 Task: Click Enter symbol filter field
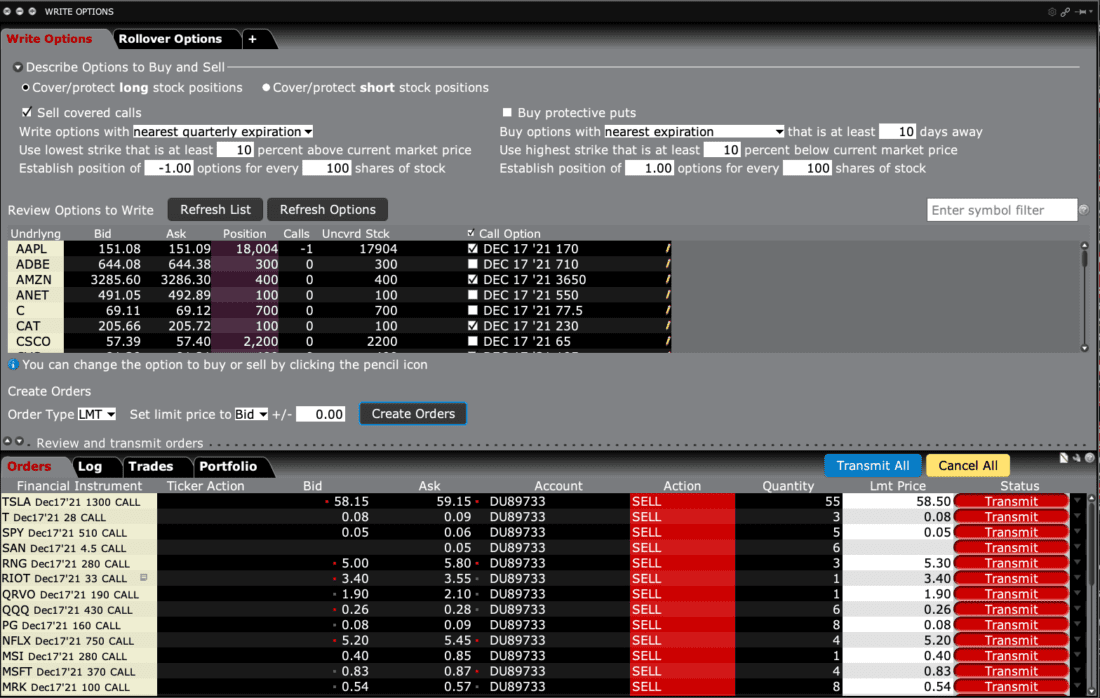tap(1002, 210)
